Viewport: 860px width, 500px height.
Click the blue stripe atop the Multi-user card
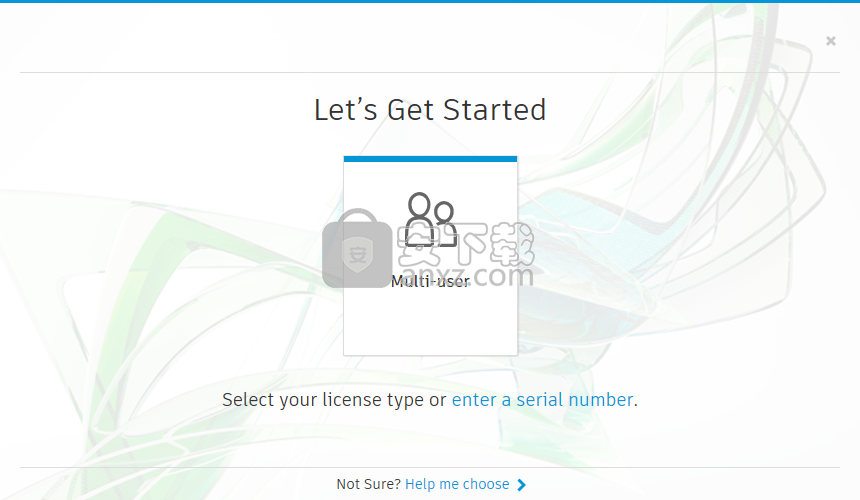click(431, 159)
